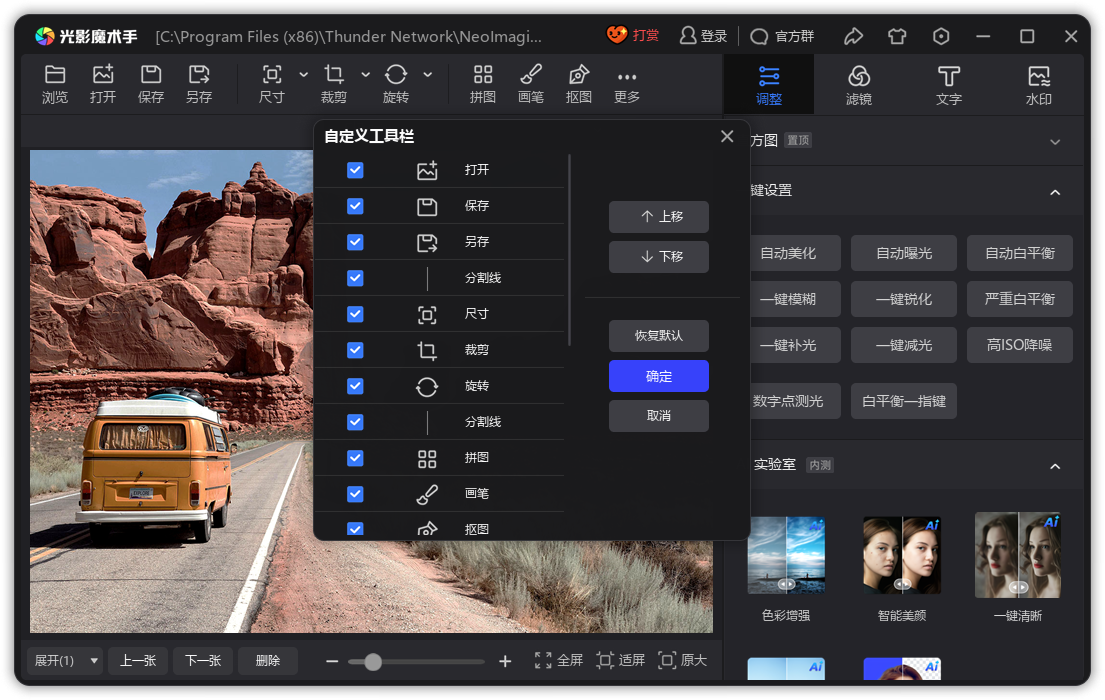Toggle the 尺寸 checkbox in custom toolbar list
This screenshot has height=700, width=1105.
[355, 314]
